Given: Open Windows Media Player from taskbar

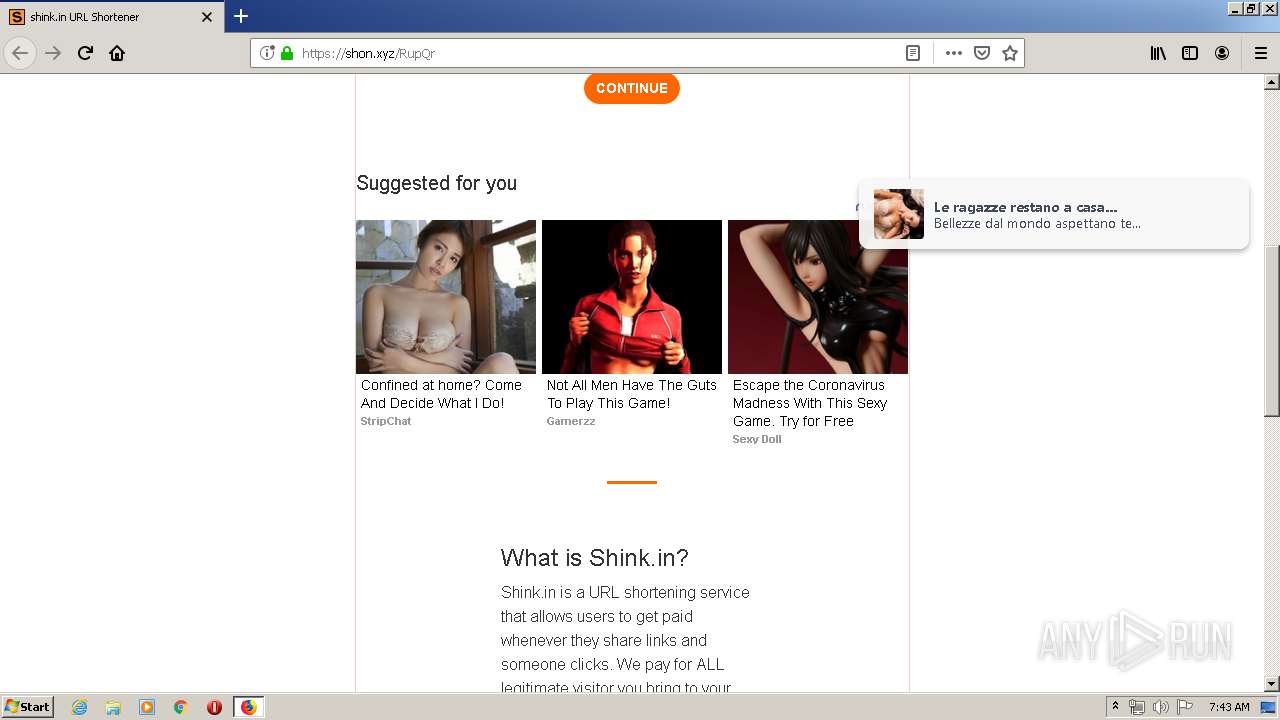Looking at the screenshot, I should pyautogui.click(x=147, y=707).
